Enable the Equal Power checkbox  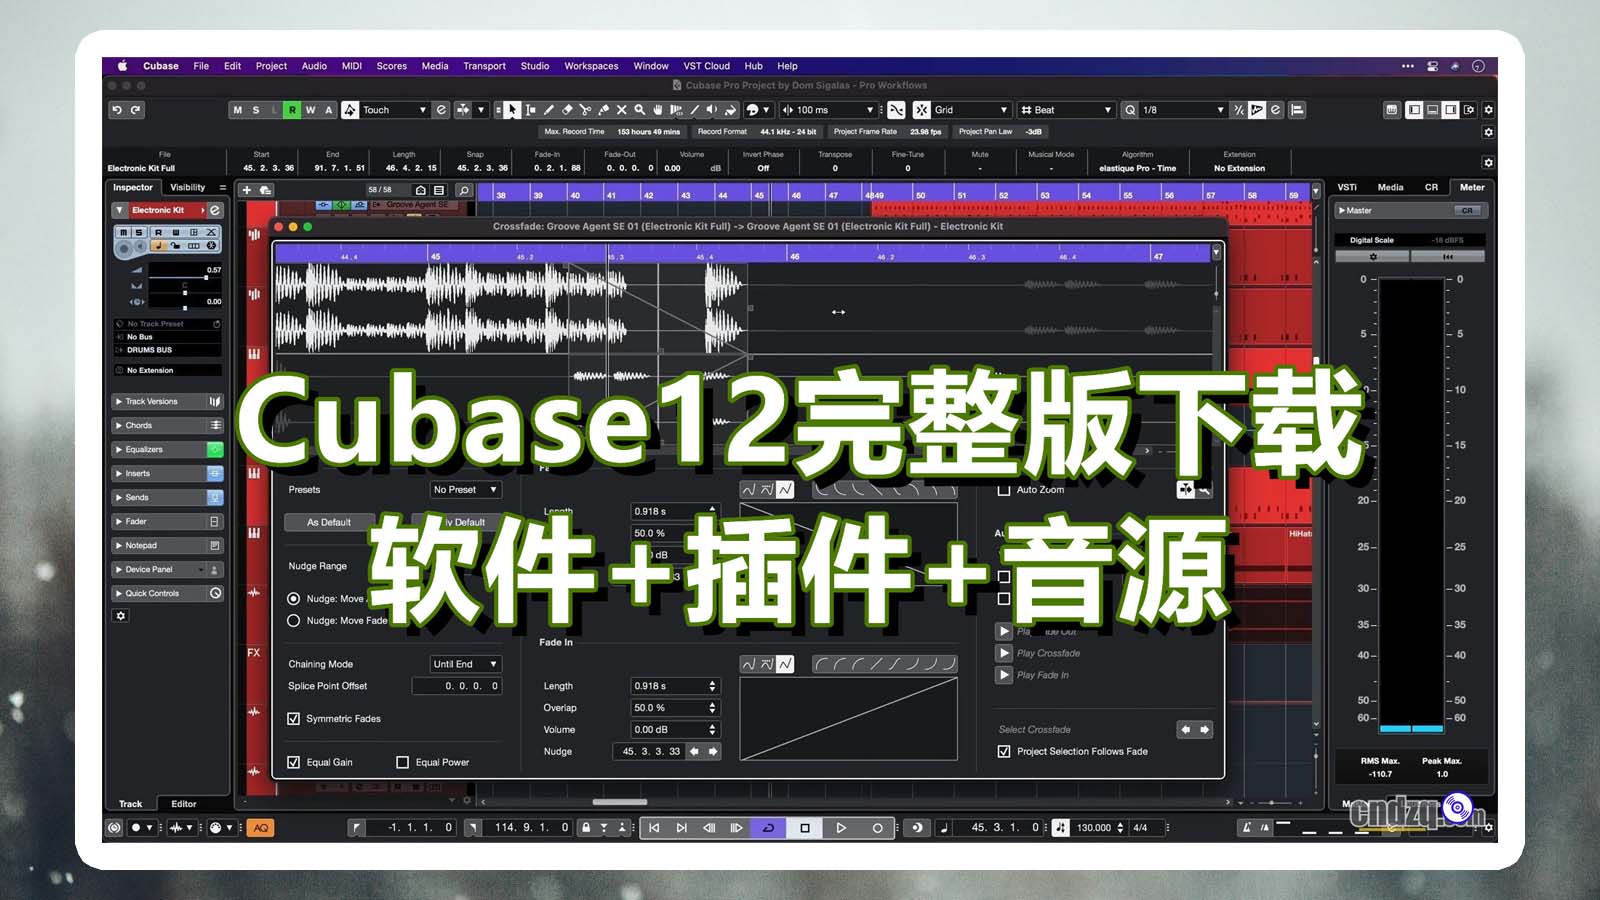(402, 762)
